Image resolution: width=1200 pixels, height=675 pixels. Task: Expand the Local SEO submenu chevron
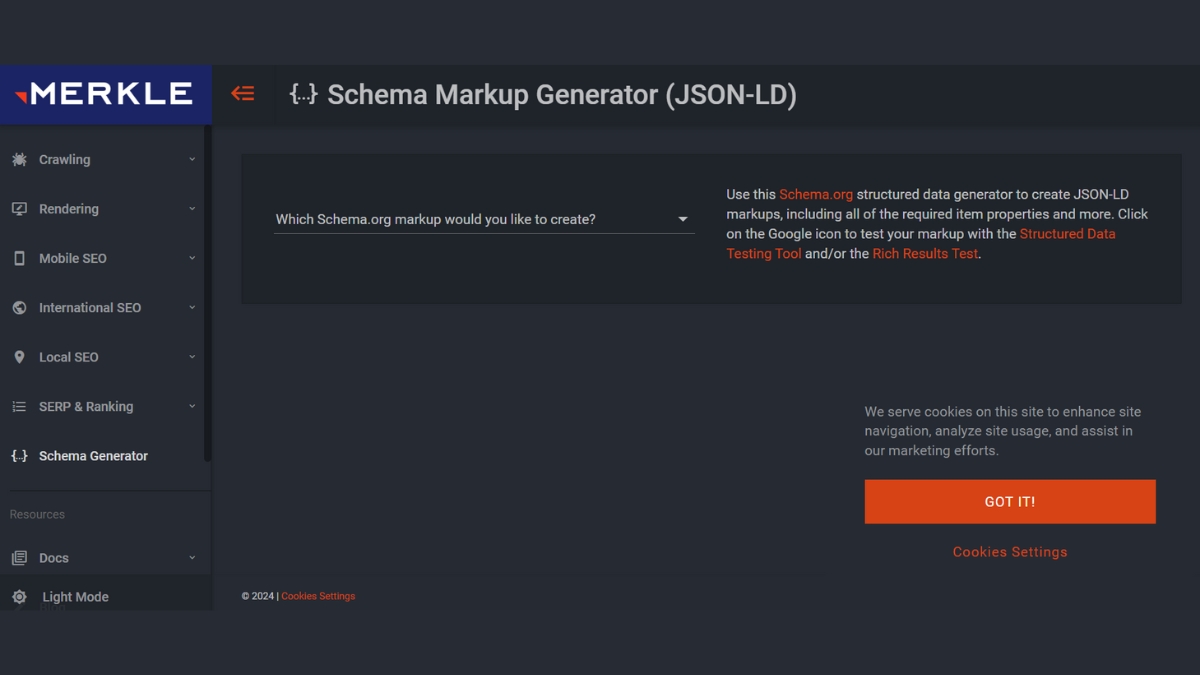192,357
